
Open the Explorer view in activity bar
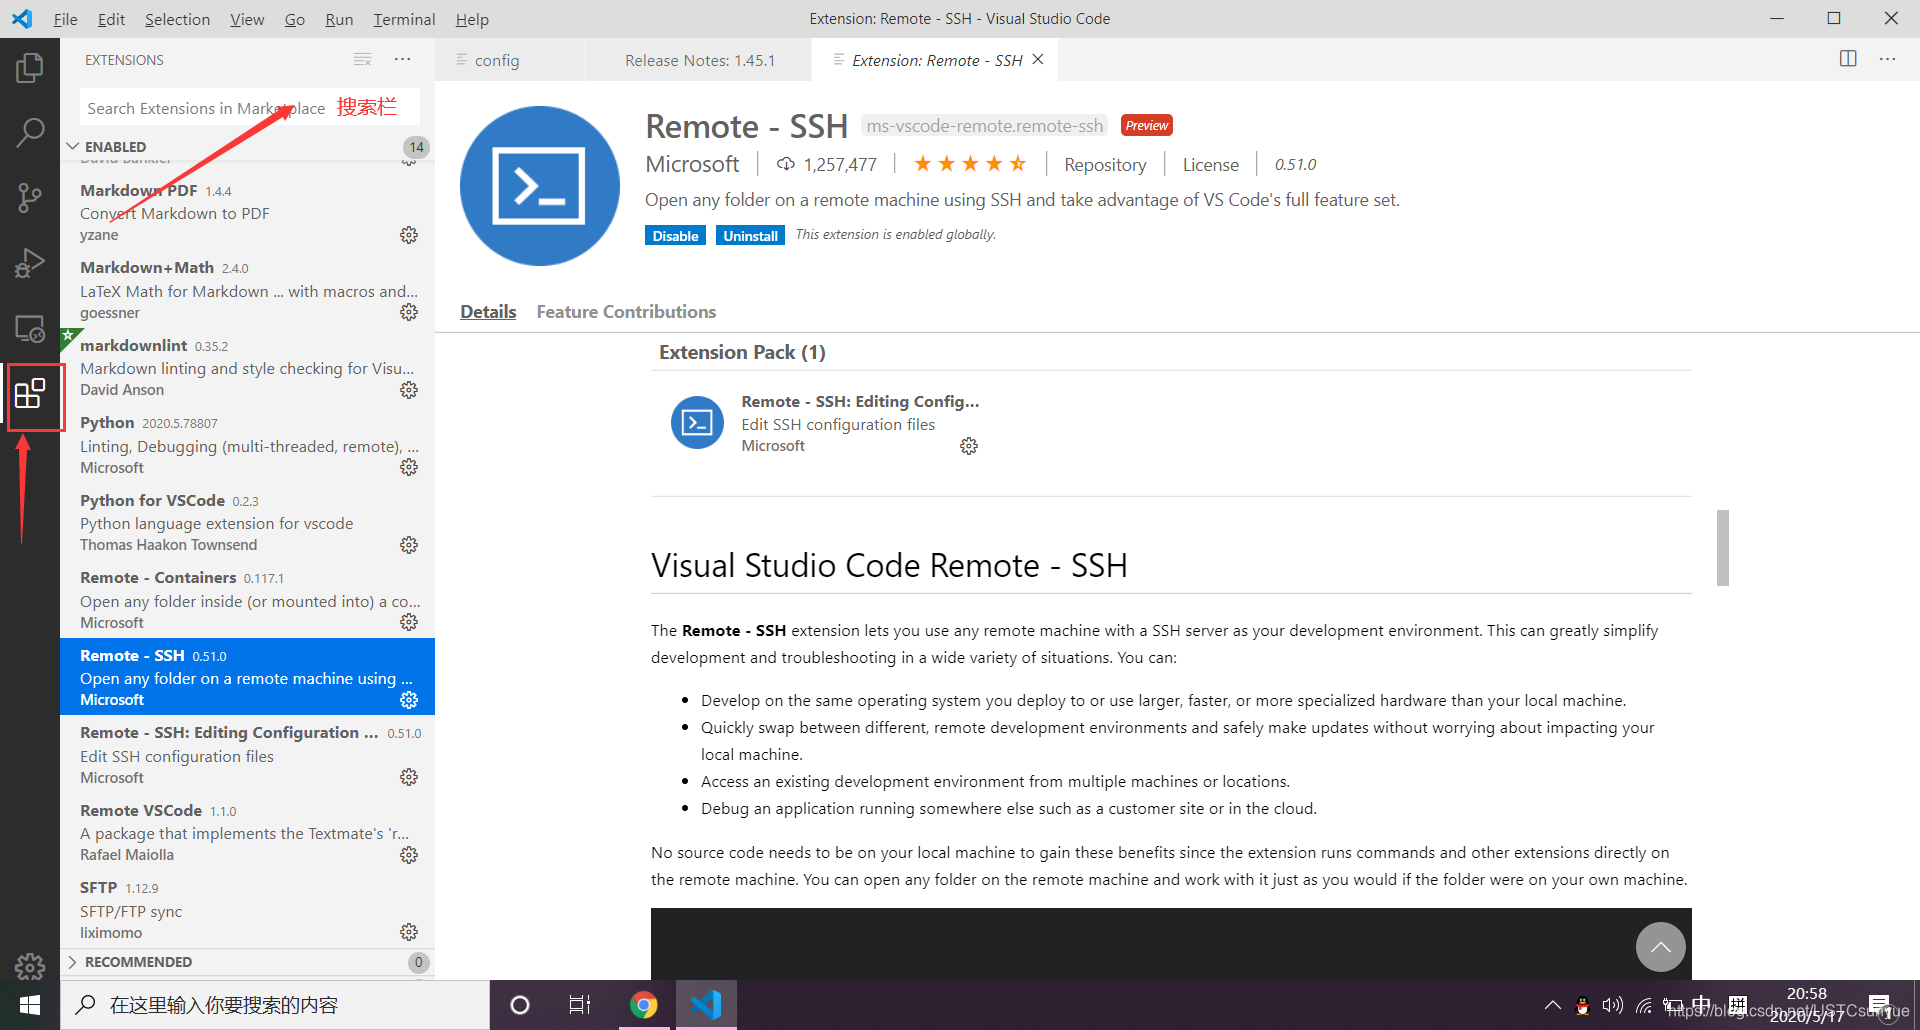point(30,68)
